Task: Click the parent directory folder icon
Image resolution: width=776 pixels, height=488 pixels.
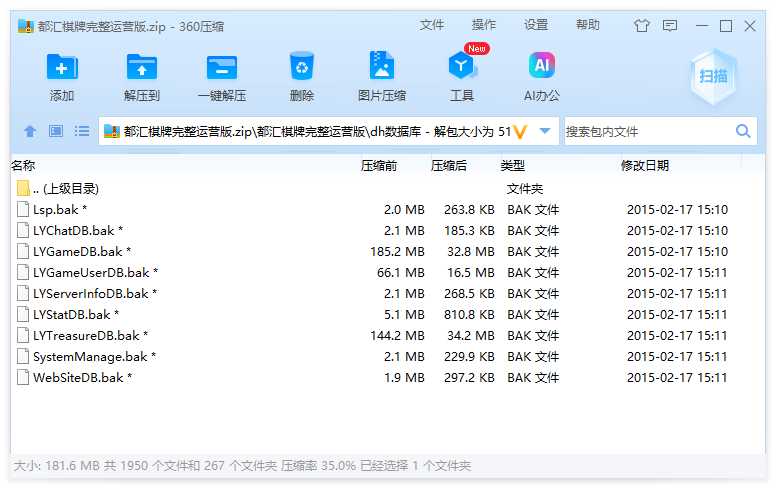Action: [x=23, y=188]
